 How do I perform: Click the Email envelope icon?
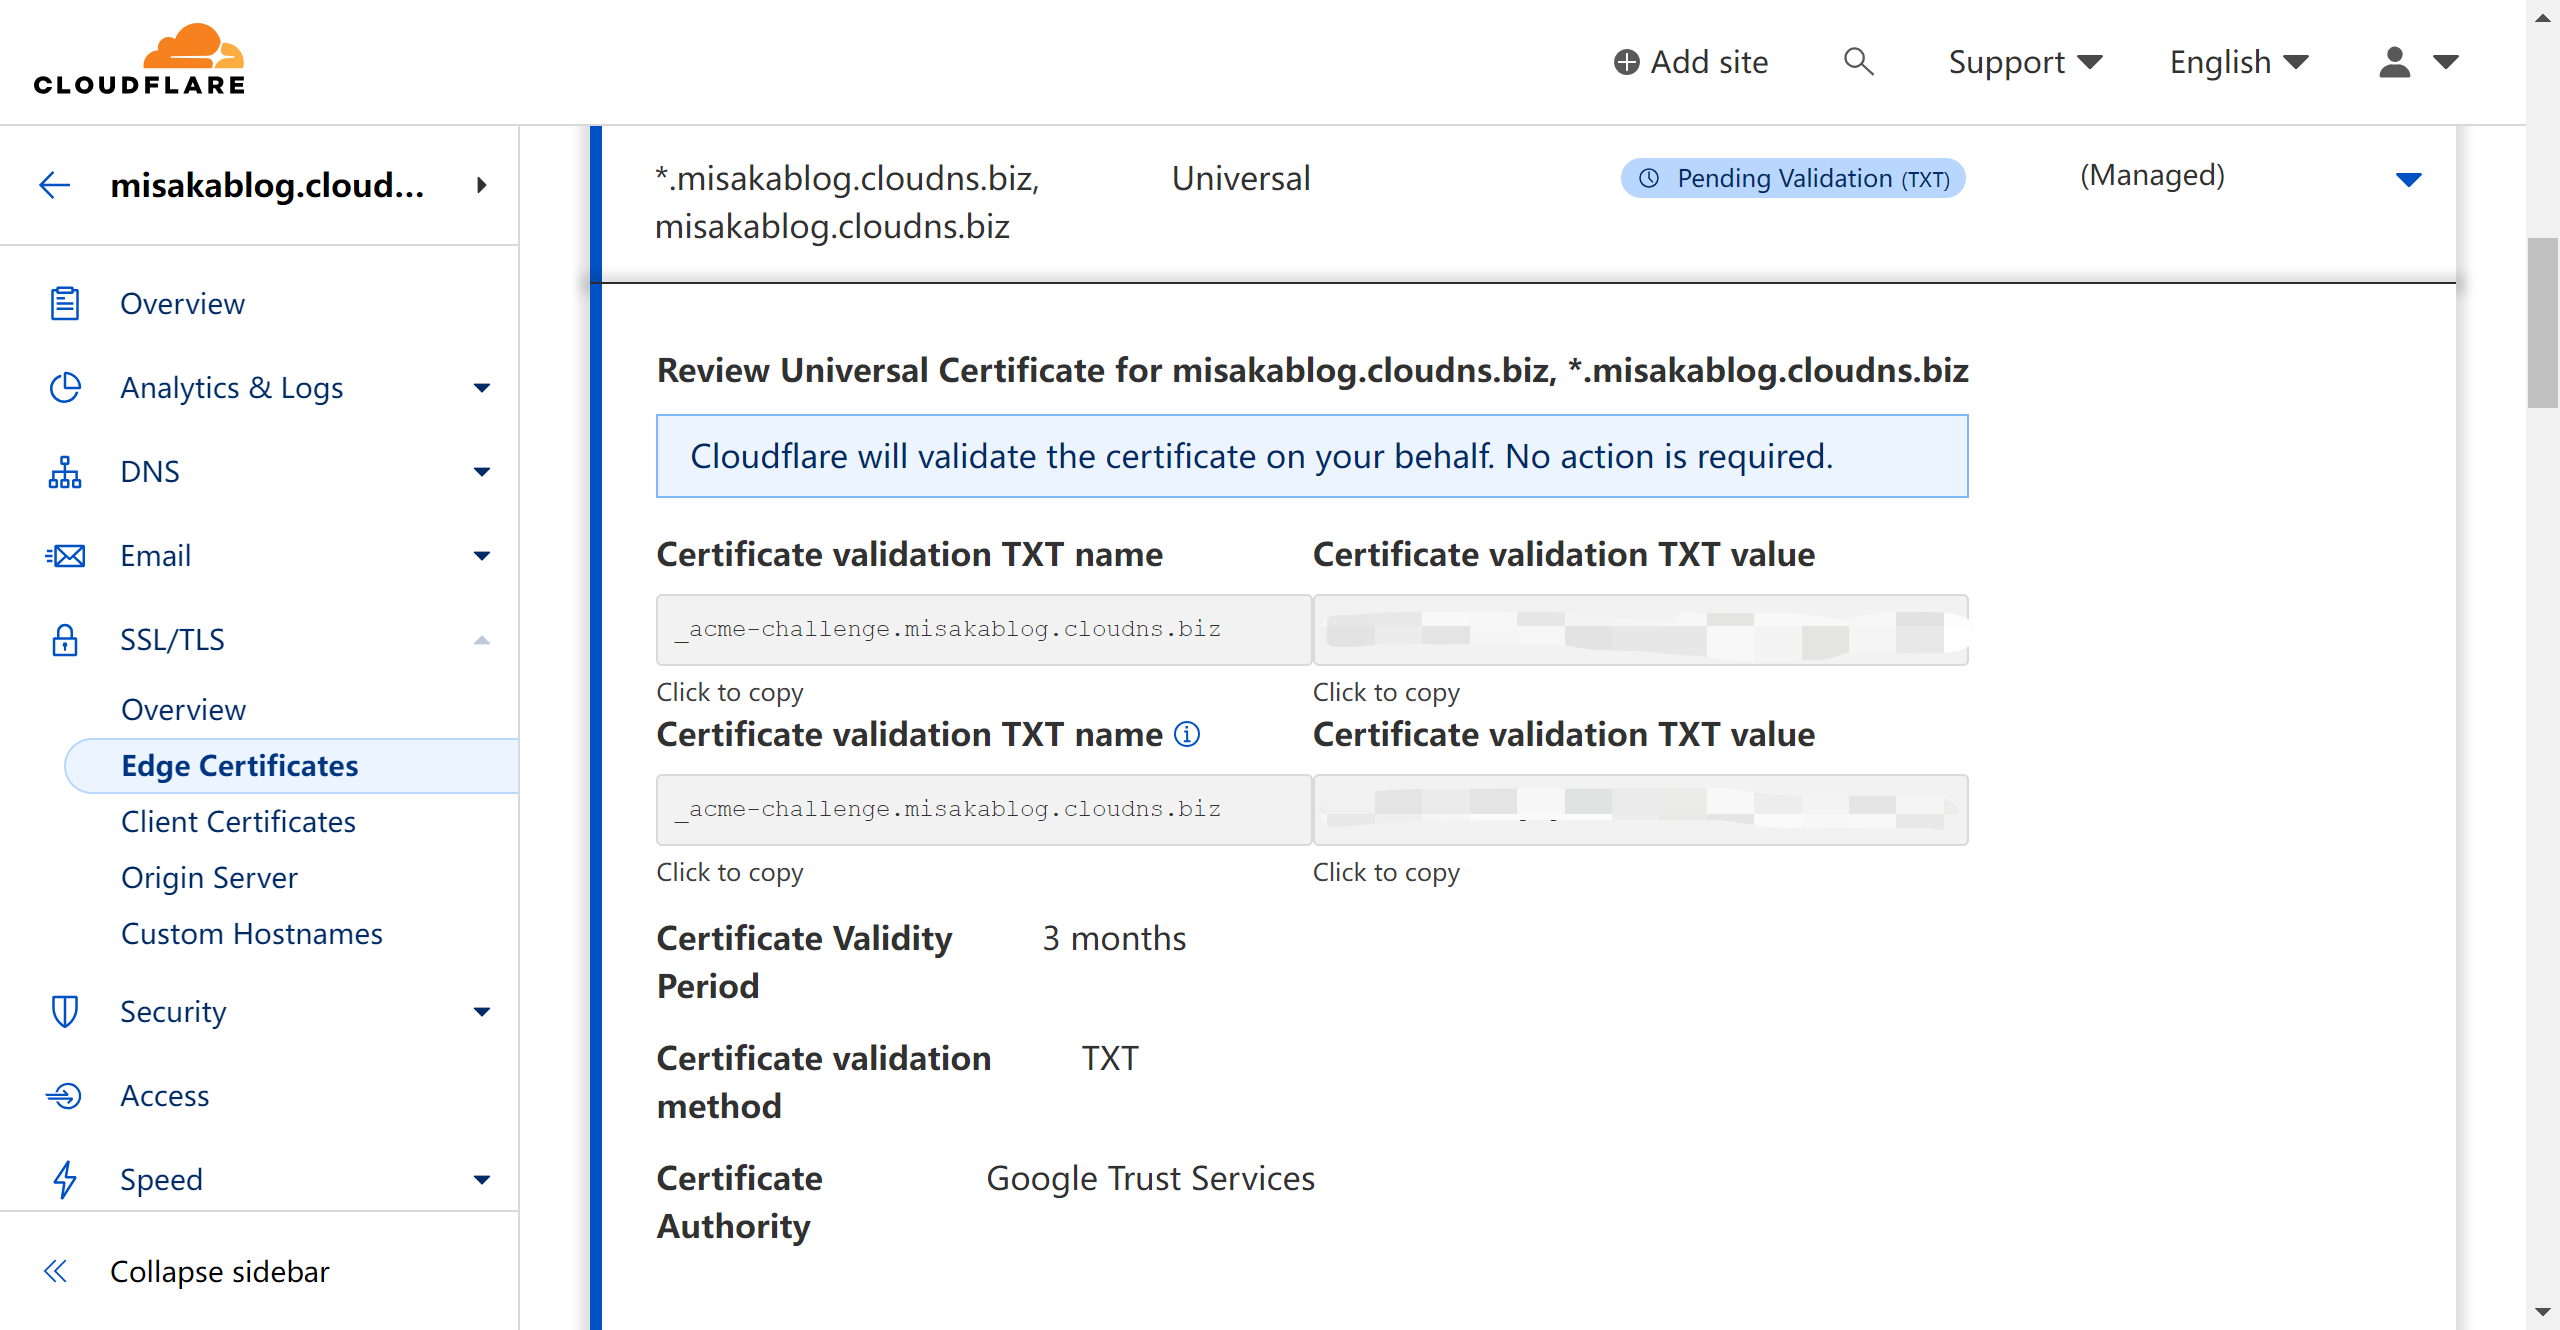(65, 555)
